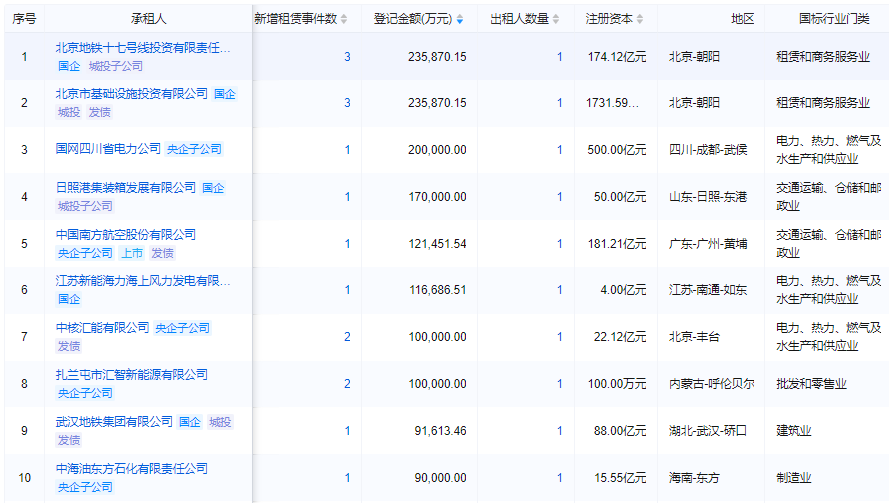
Task: Click 城投子公司 tag under 北京地铁十七号线
Action: (116, 66)
